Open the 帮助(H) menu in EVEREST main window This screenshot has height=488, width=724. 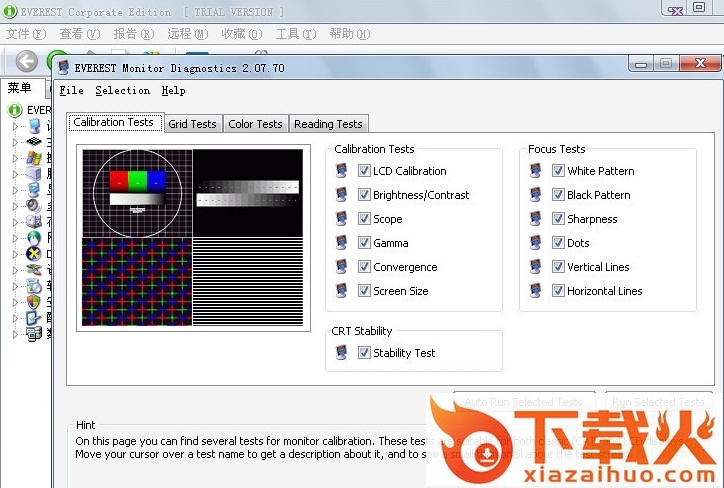point(350,34)
